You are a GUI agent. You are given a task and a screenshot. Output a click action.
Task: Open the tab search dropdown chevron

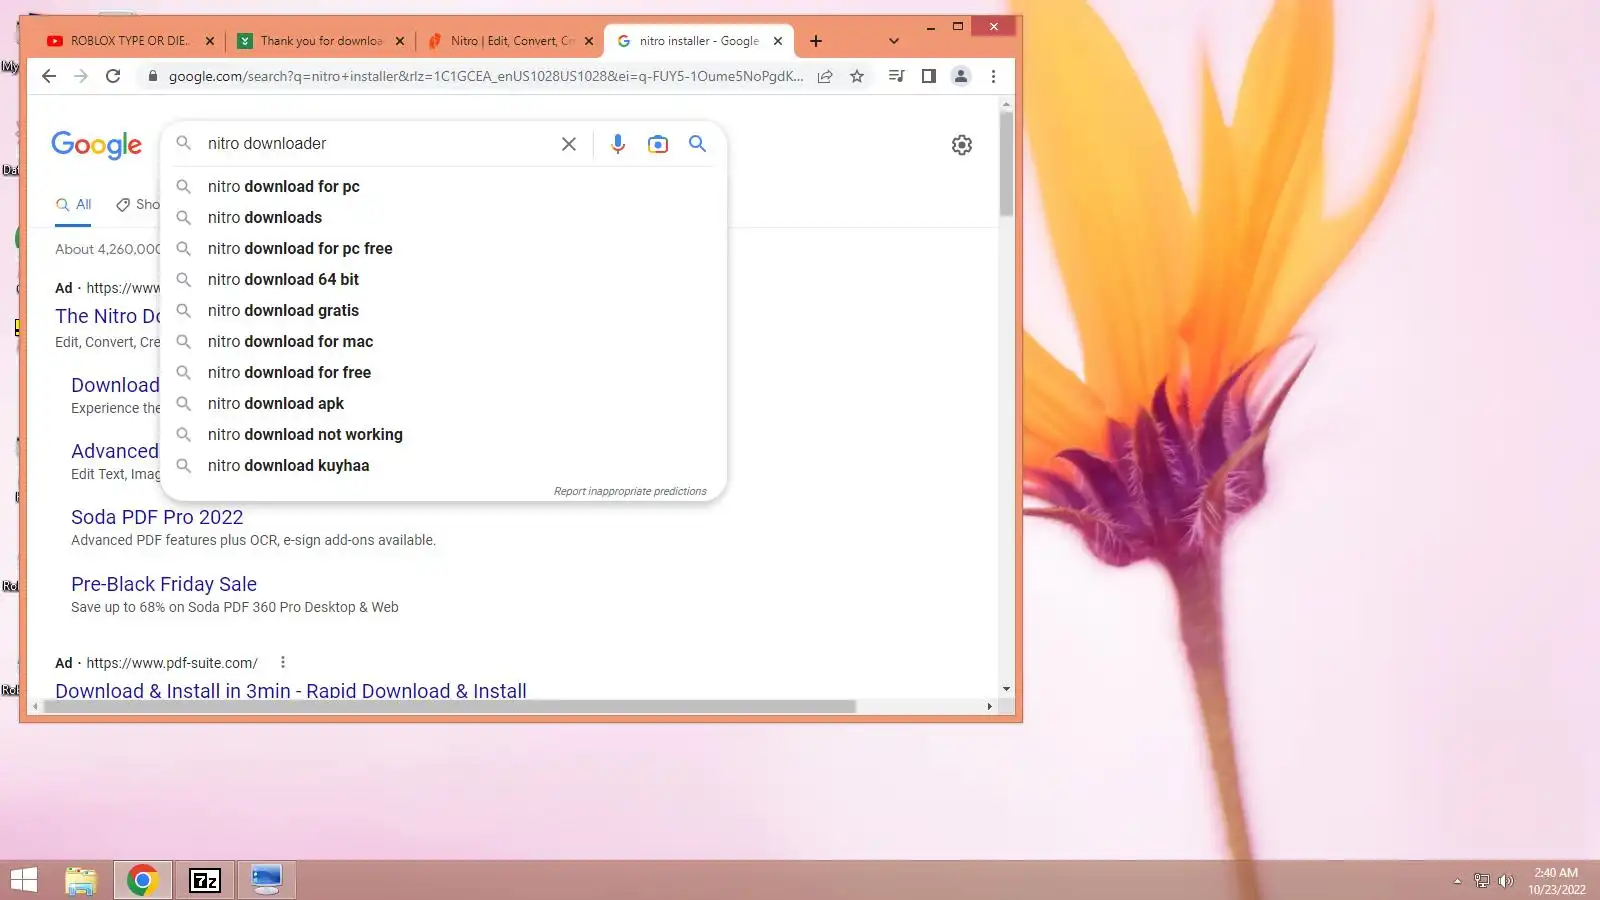pos(894,41)
